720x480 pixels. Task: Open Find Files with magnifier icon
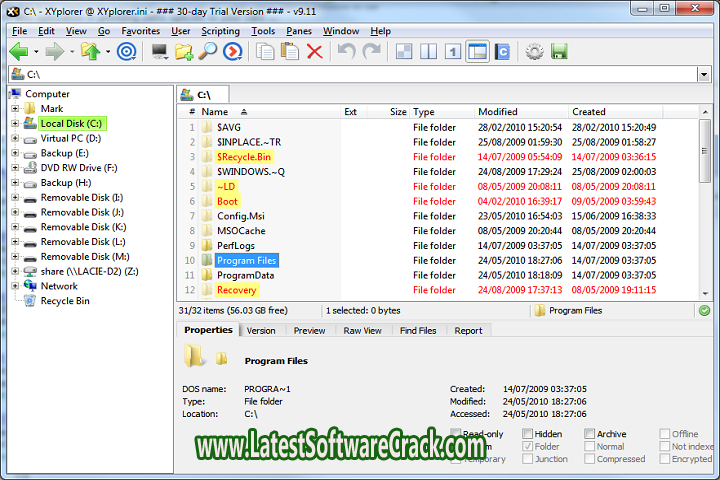[208, 51]
